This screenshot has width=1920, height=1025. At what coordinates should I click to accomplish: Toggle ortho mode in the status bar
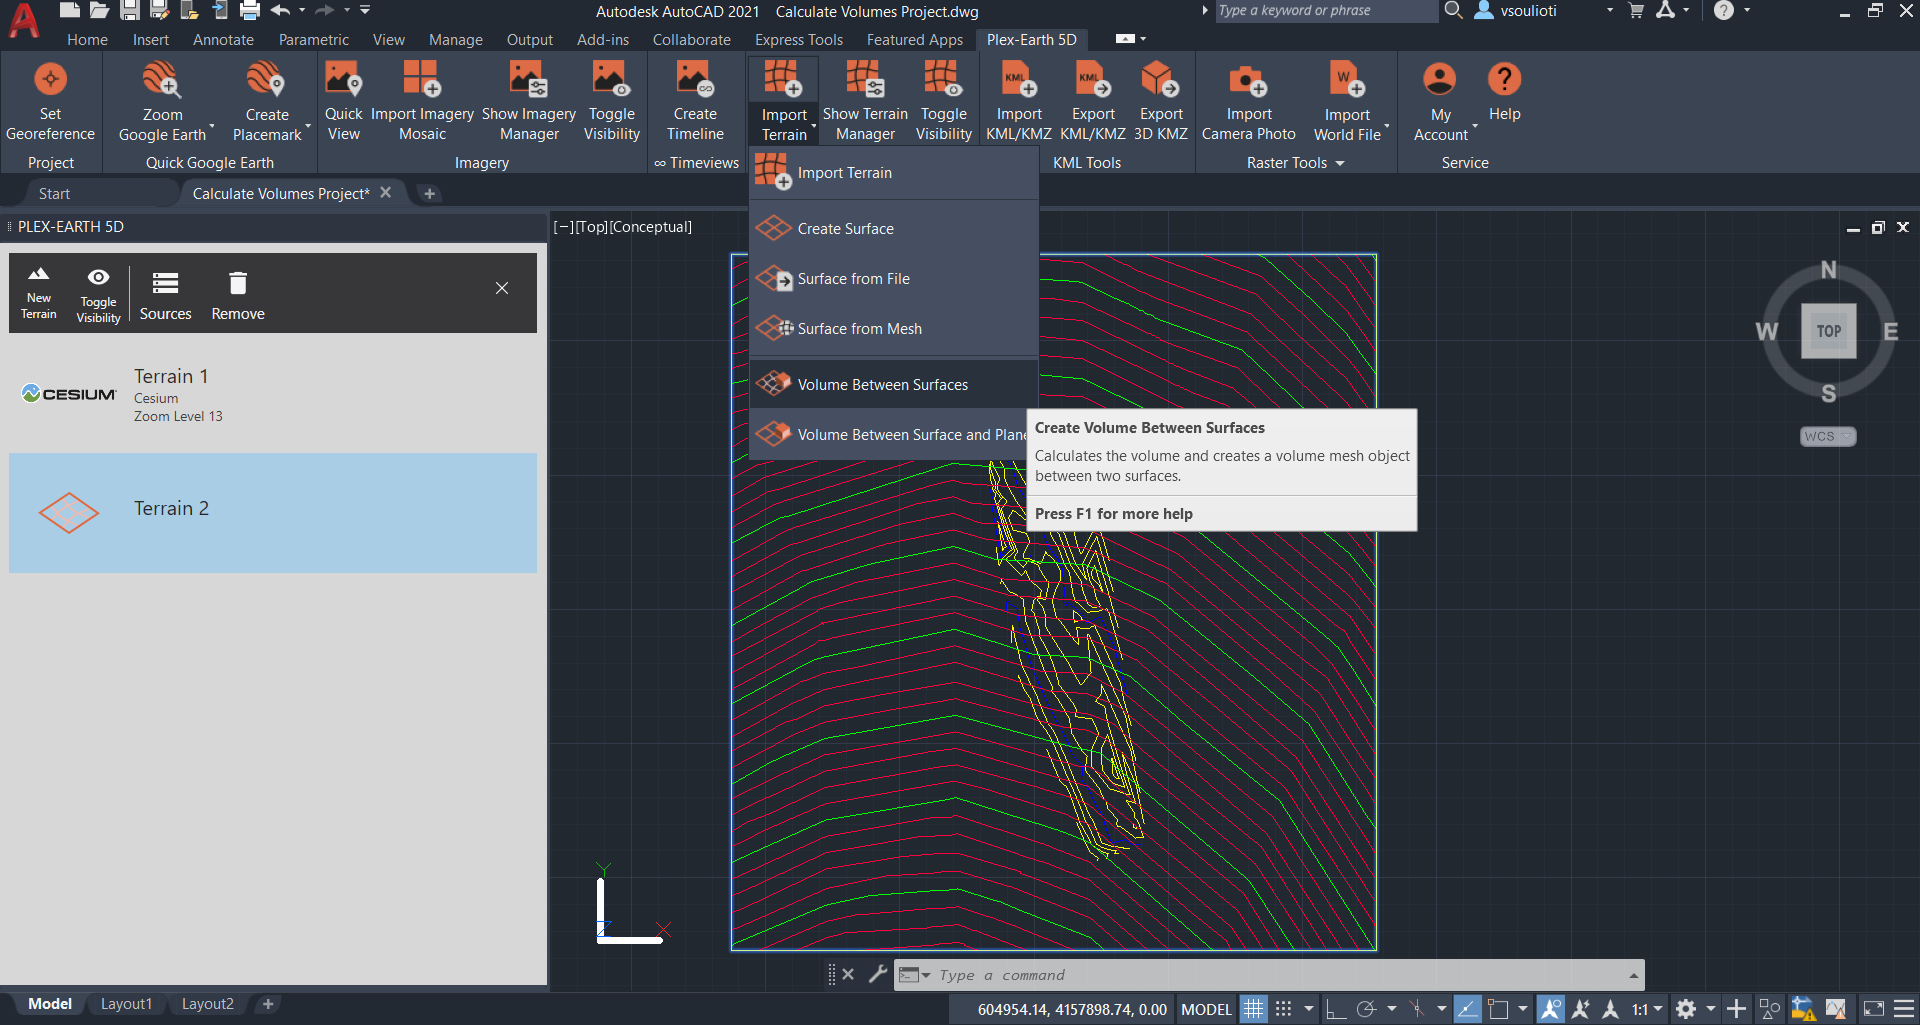(x=1335, y=1009)
